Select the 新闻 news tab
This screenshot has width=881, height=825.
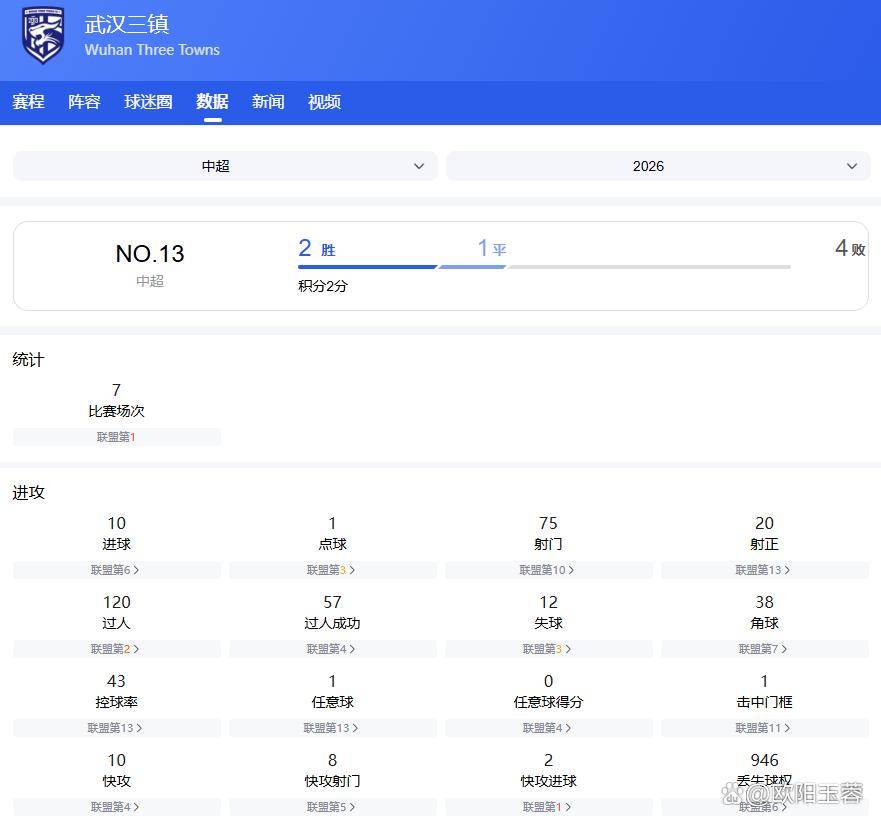pos(268,102)
